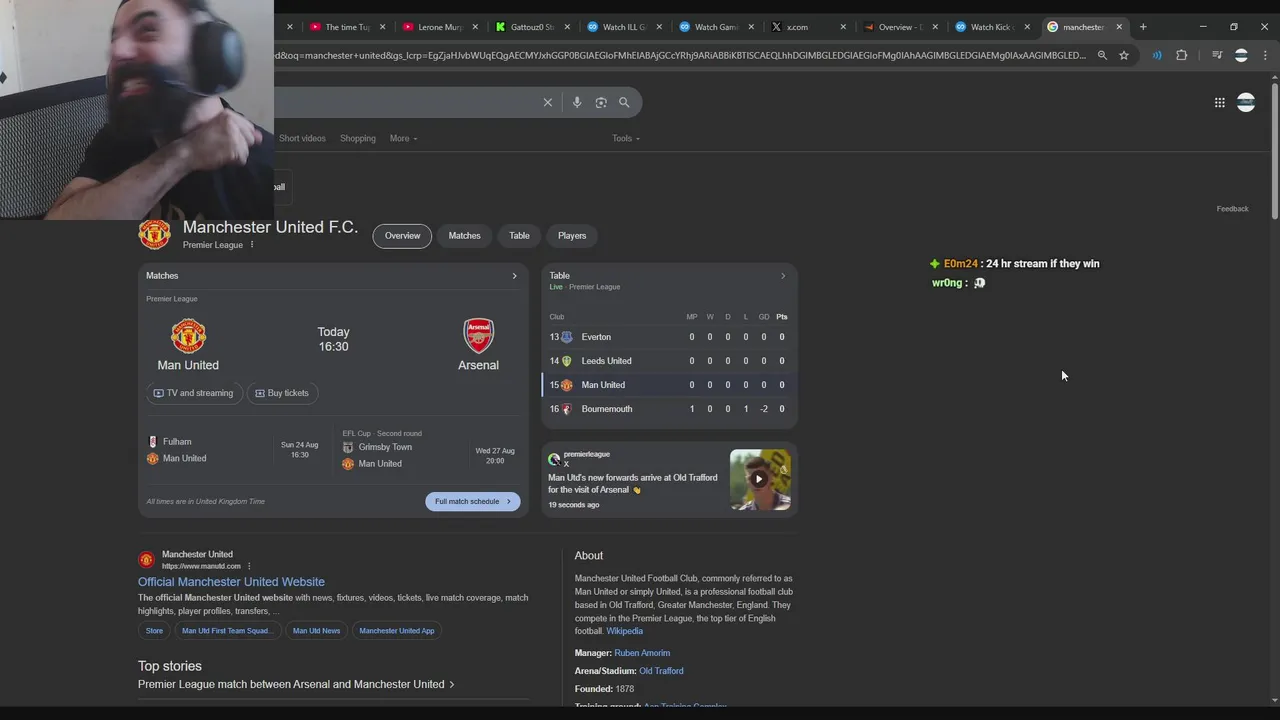Image resolution: width=1280 pixels, height=720 pixels.
Task: Open the Chrome profile icon in the toolbar
Action: pyautogui.click(x=1241, y=55)
